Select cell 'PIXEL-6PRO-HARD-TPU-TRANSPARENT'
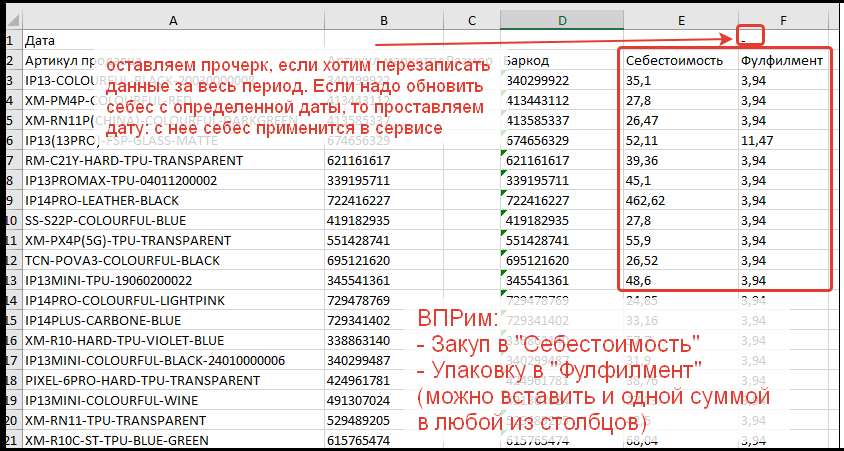This screenshot has width=844, height=451. [173, 380]
